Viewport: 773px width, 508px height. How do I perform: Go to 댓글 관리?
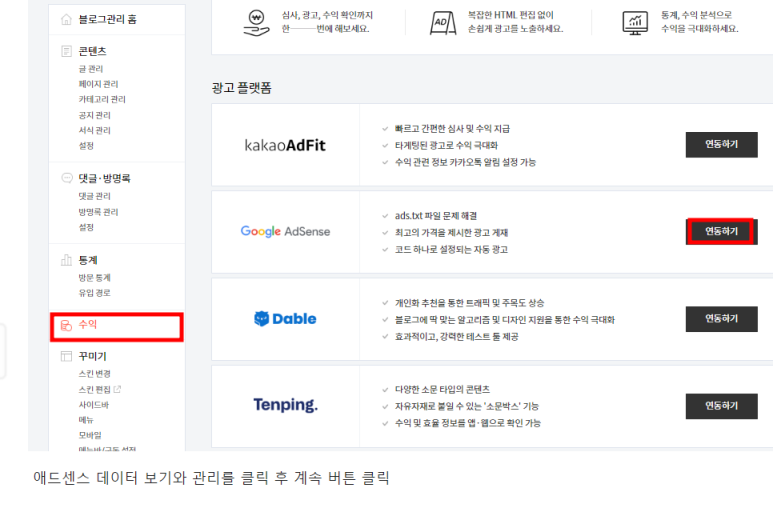[x=95, y=196]
